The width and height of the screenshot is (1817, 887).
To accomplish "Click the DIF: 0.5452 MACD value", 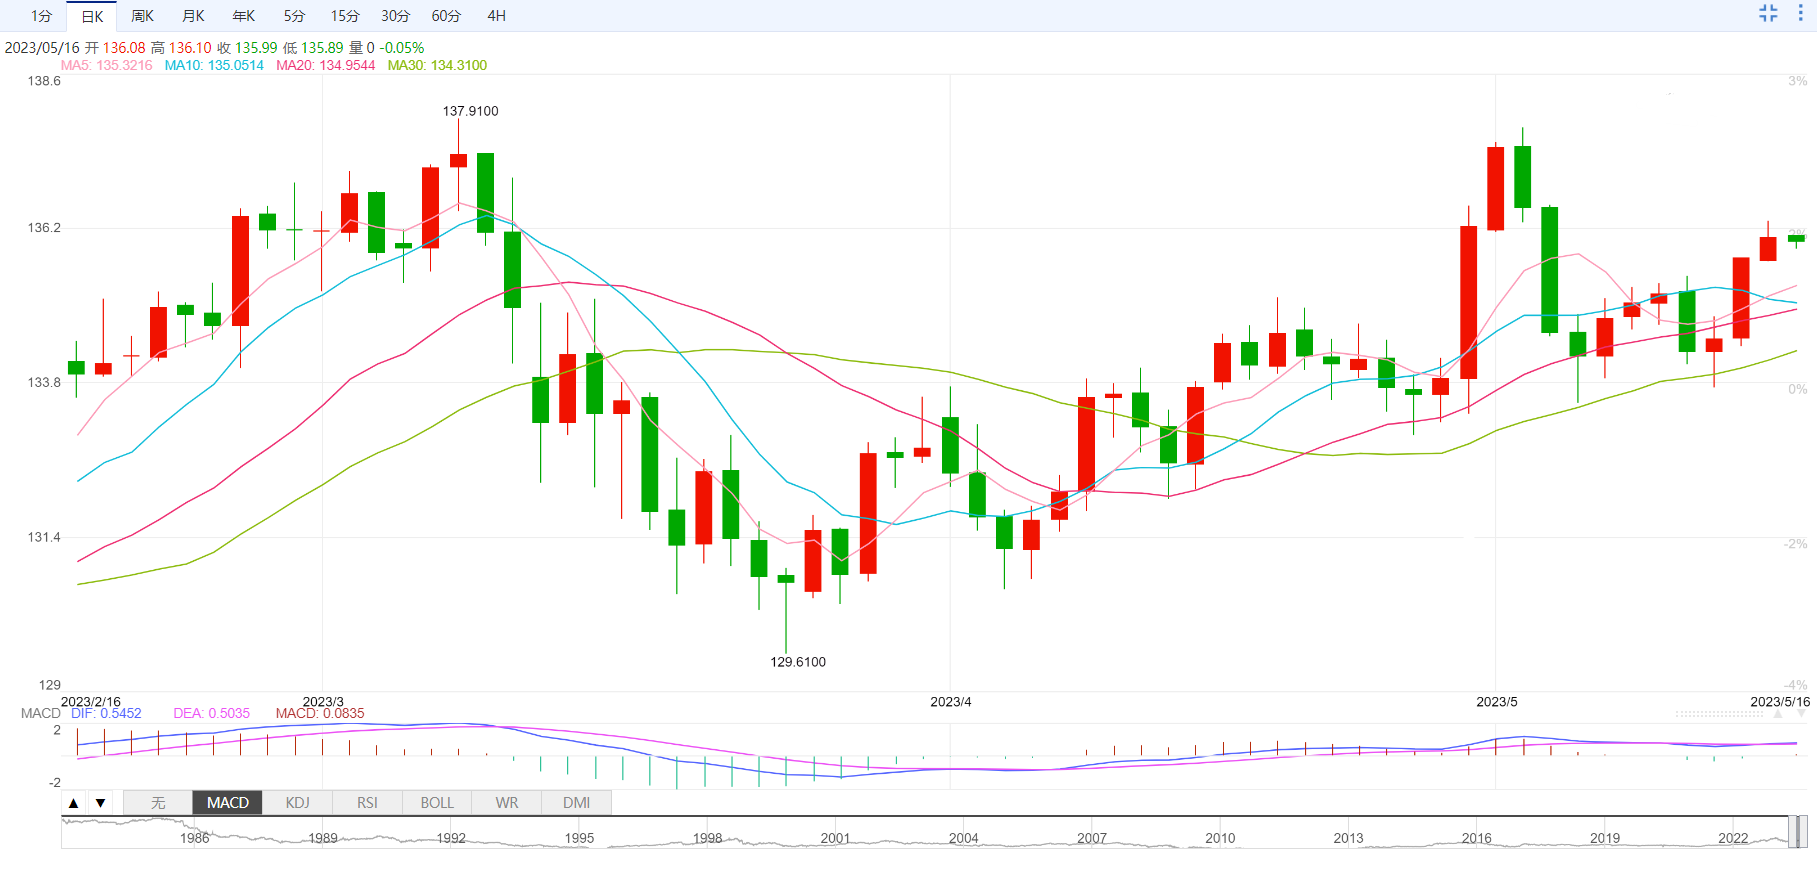I will tap(106, 713).
